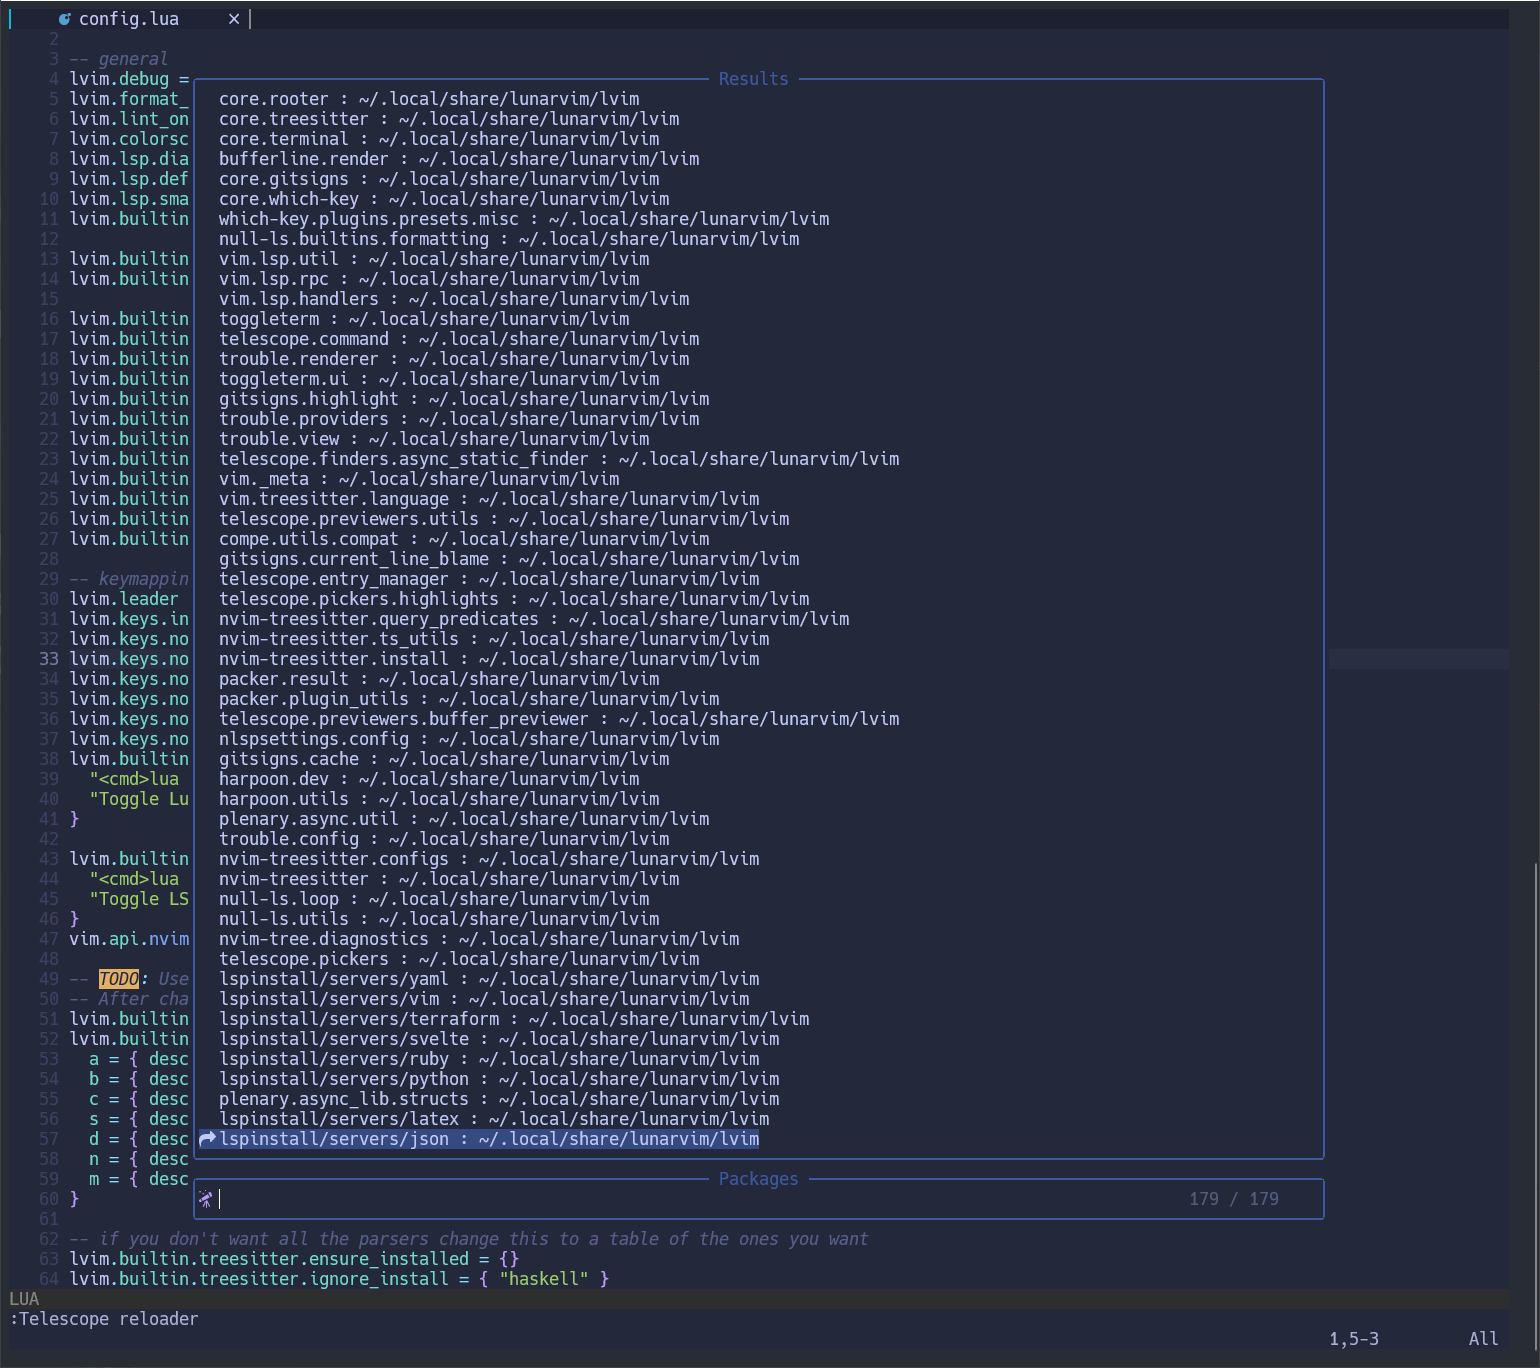The image size is (1540, 1368).
Task: Click the 1,5-3 cursor position indicator
Action: click(x=1353, y=1338)
